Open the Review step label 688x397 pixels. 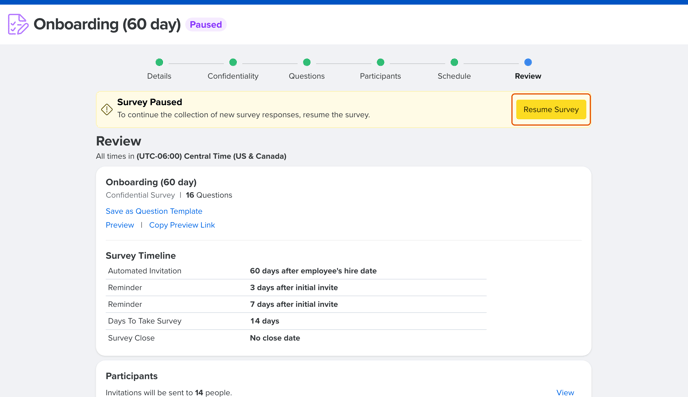point(528,76)
